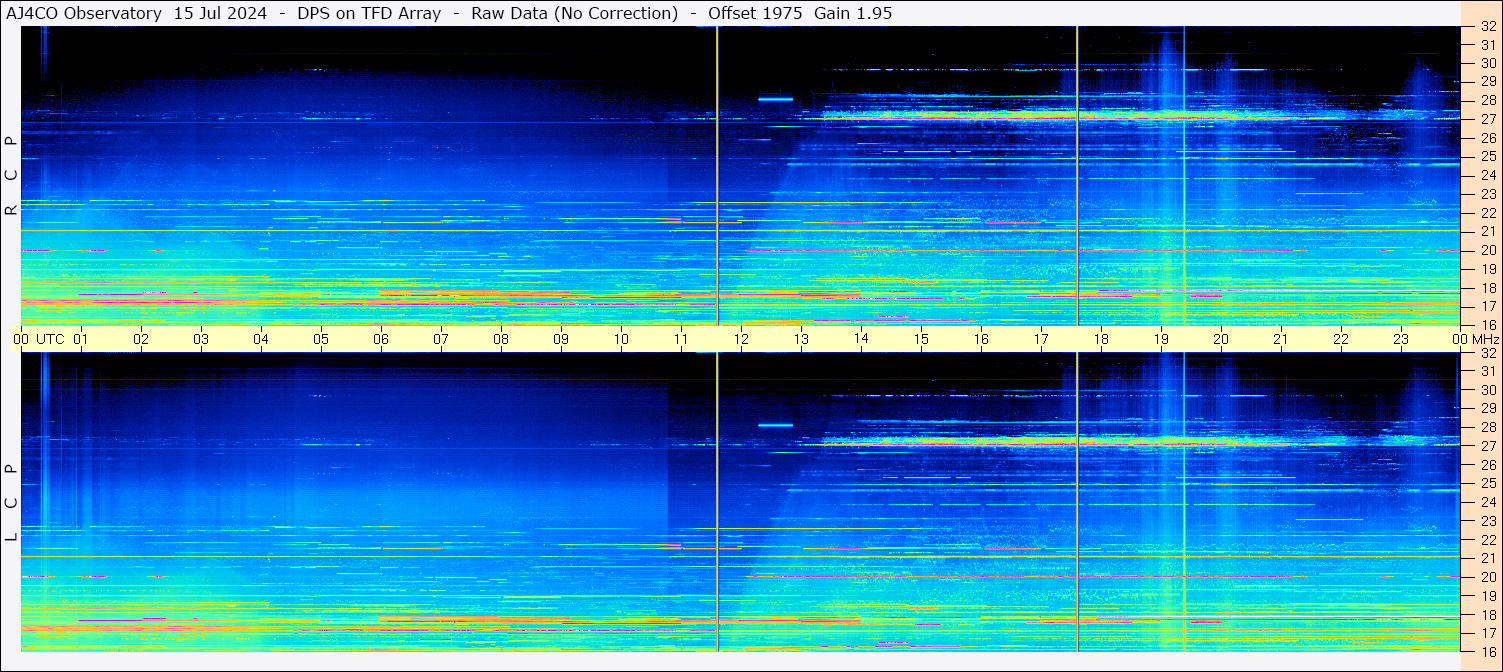1503x672 pixels.
Task: Click hour label "17" on time axis
Action: pyautogui.click(x=1041, y=339)
